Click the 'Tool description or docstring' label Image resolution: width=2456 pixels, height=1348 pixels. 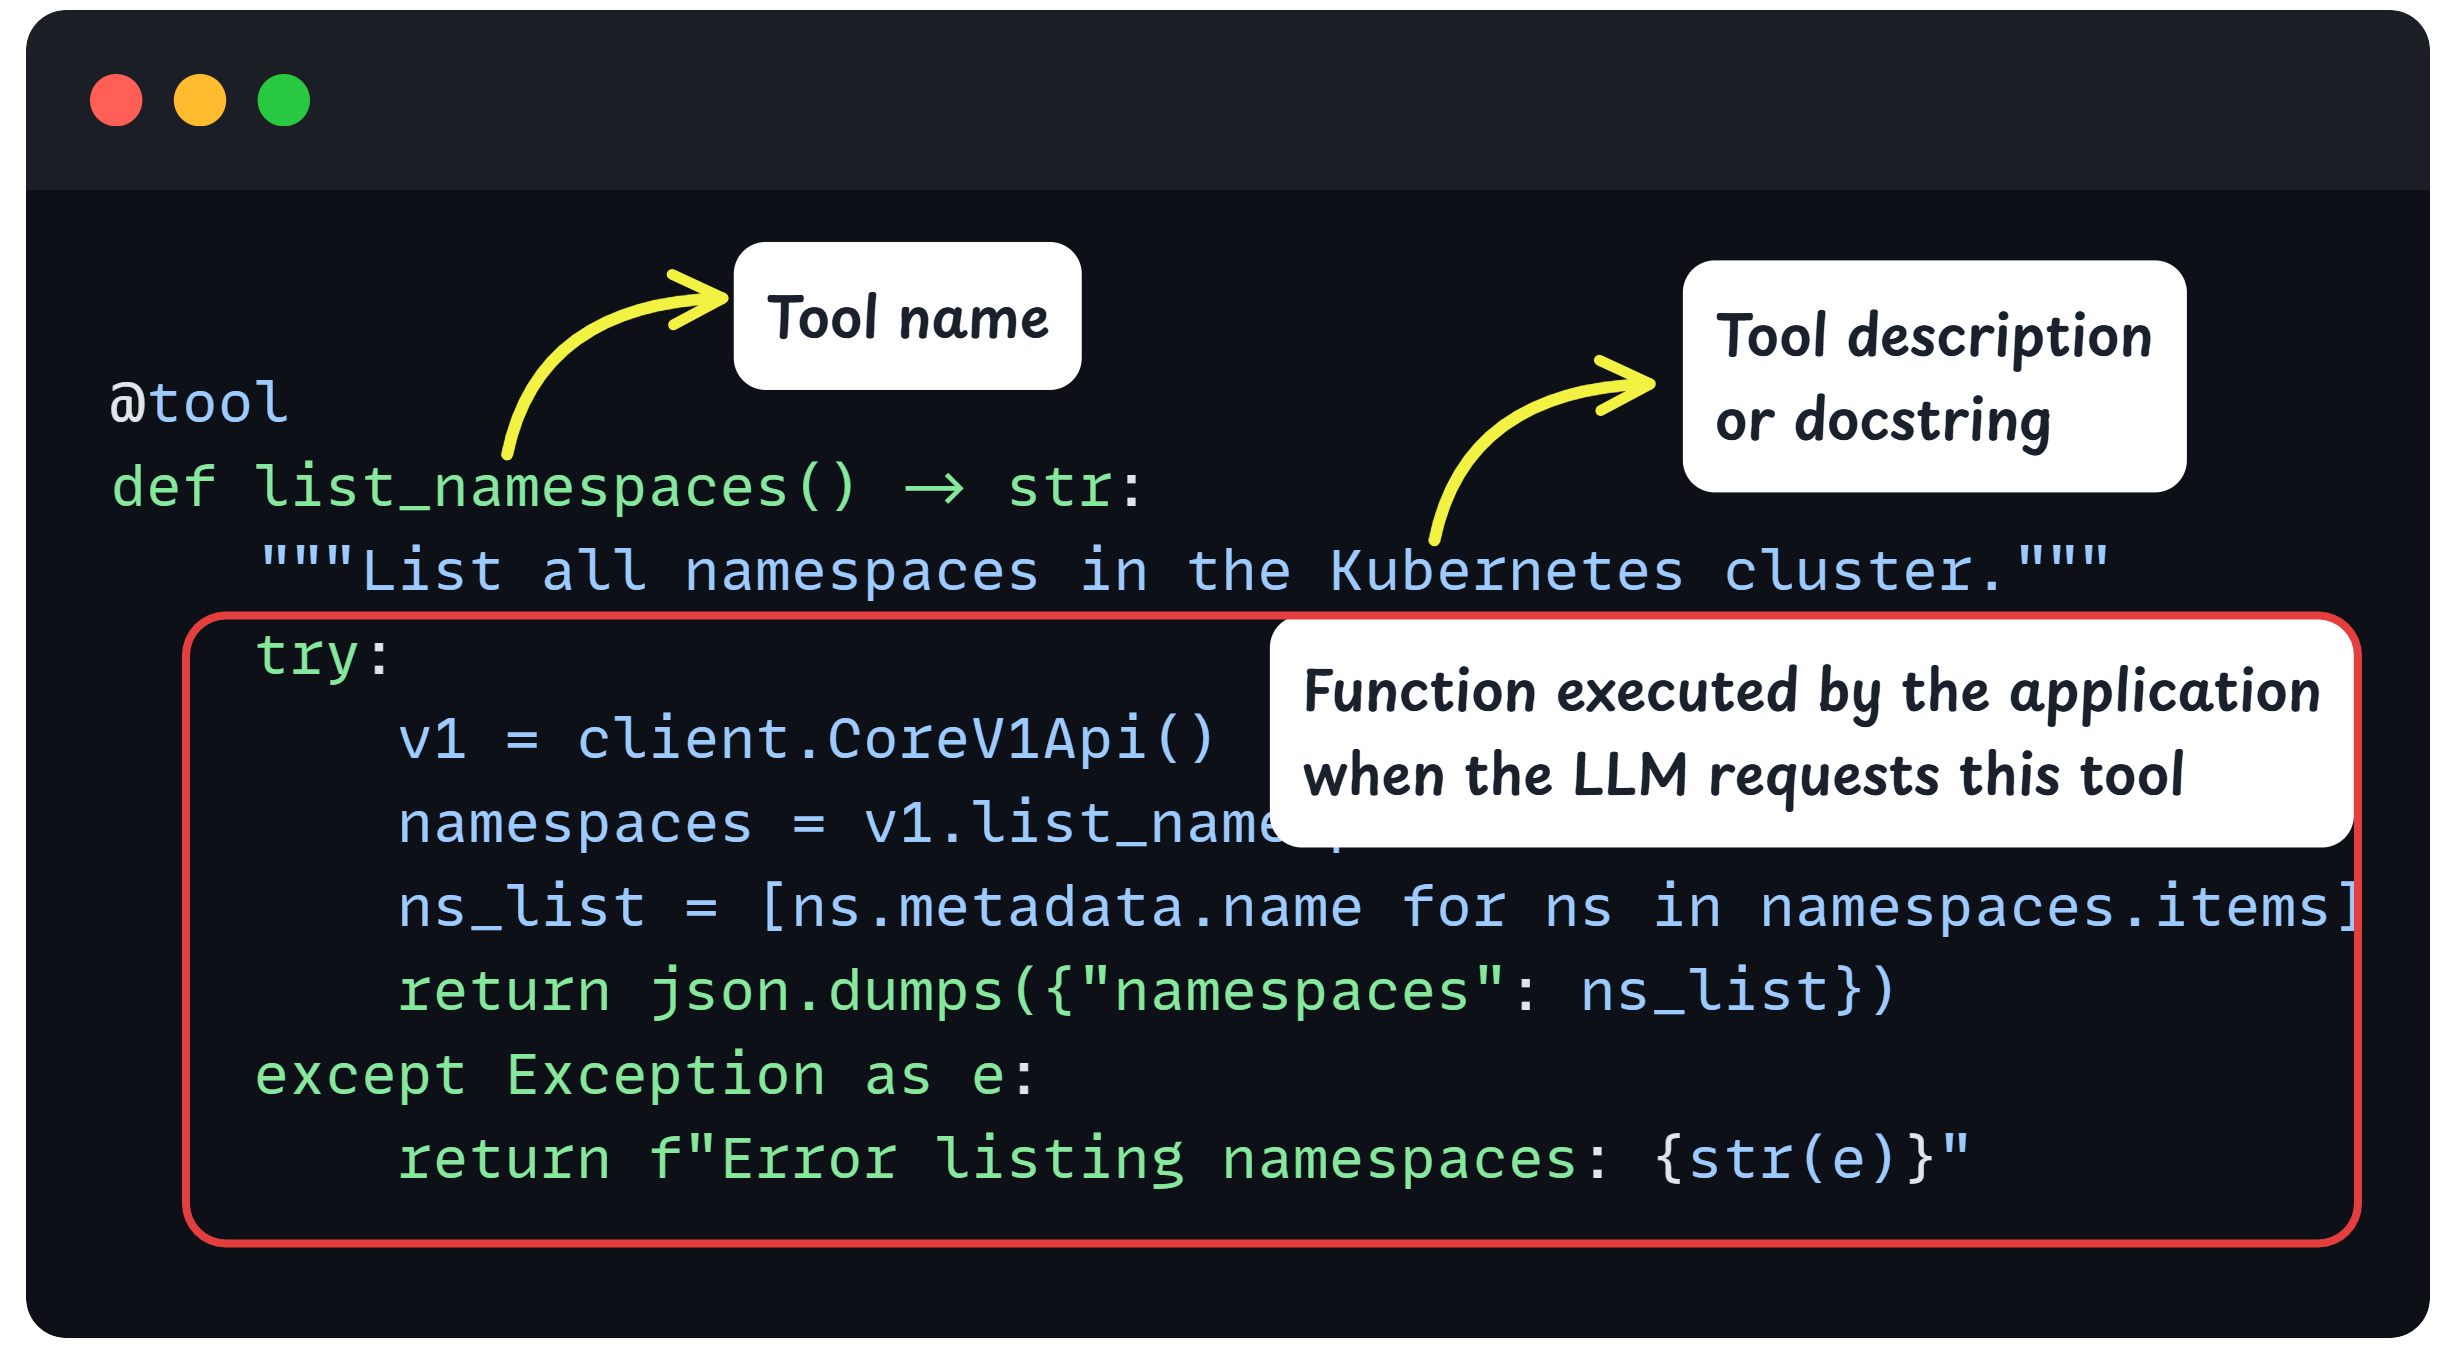[1934, 377]
